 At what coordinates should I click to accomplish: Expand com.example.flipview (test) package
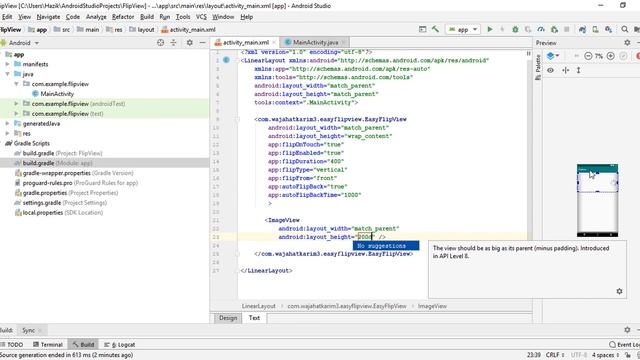(16, 113)
